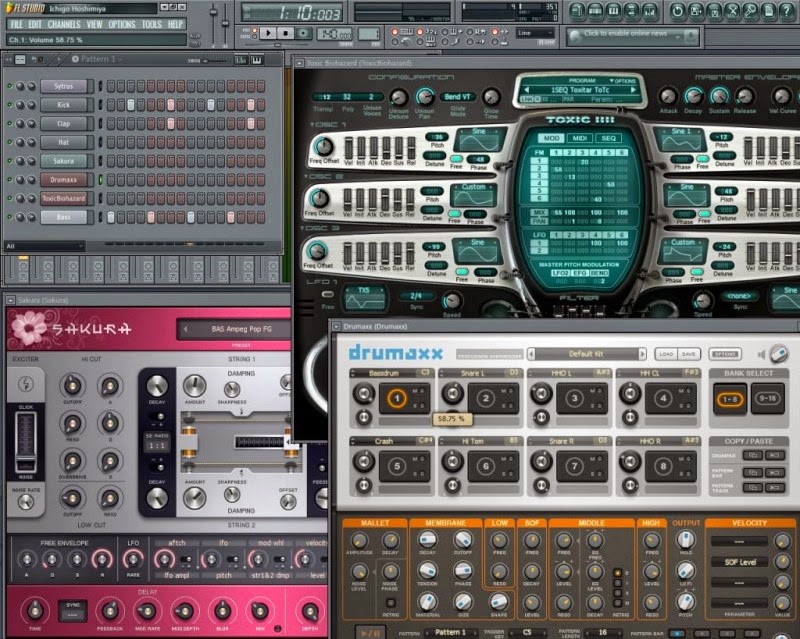Switch to SEQ tab in Toxic display
Image resolution: width=800 pixels, height=639 pixels.
pyautogui.click(x=609, y=138)
